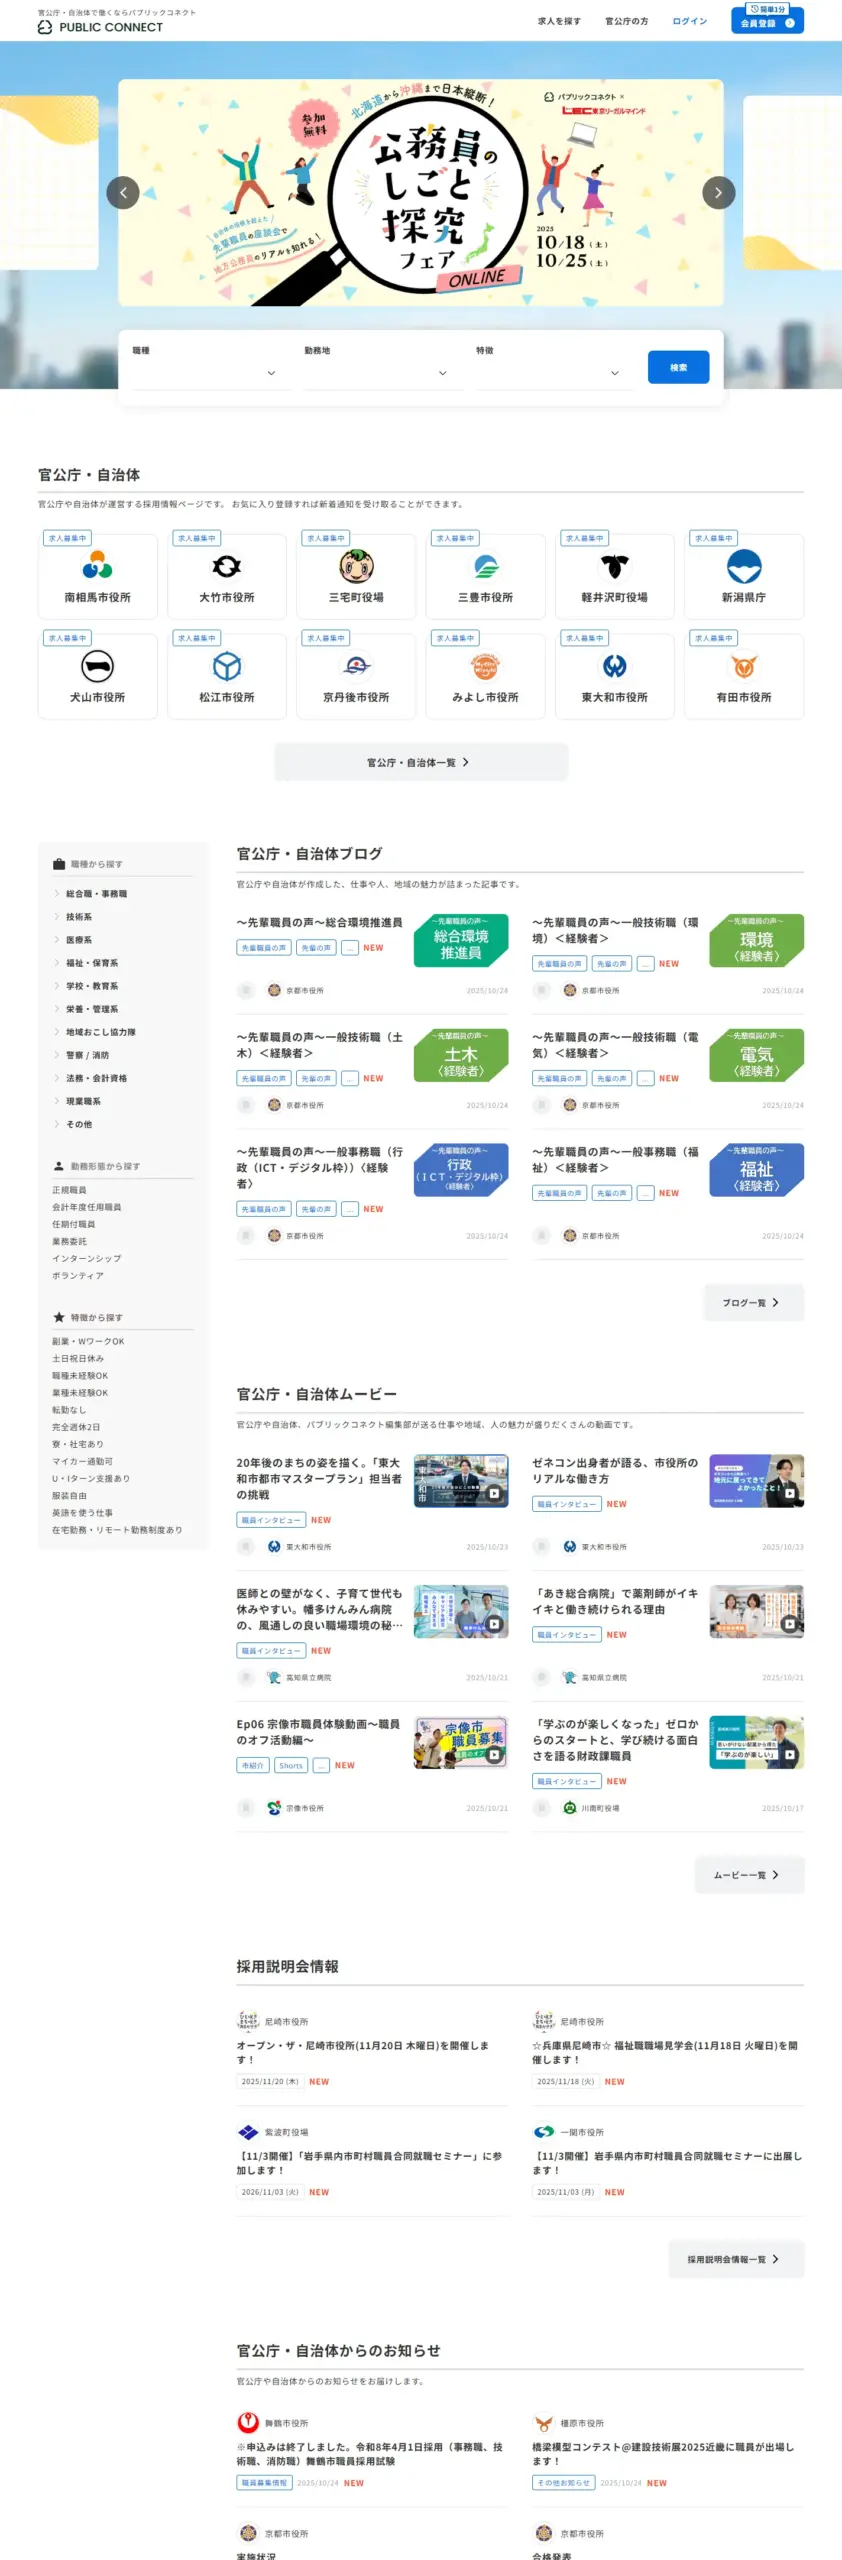
Task: Go to previous carousel banner slide
Action: [x=123, y=193]
